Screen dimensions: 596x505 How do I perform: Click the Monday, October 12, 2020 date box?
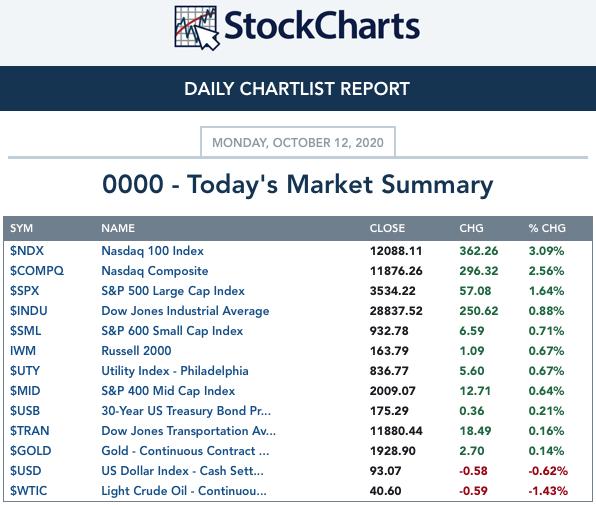pyautogui.click(x=298, y=142)
